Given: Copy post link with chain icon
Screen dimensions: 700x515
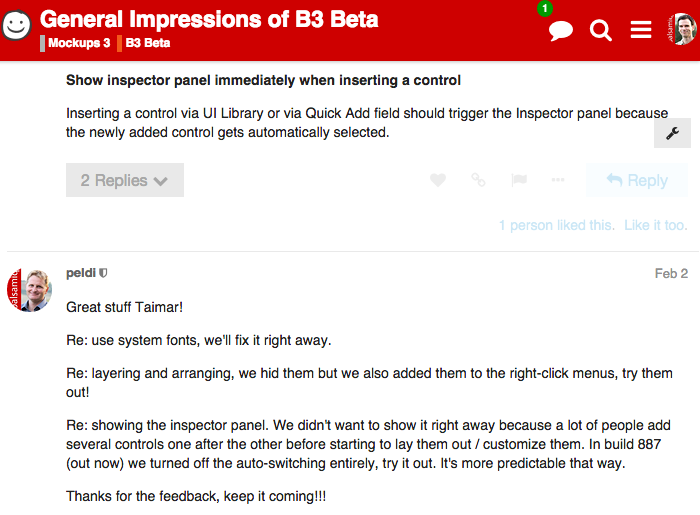Looking at the screenshot, I should pos(478,180).
